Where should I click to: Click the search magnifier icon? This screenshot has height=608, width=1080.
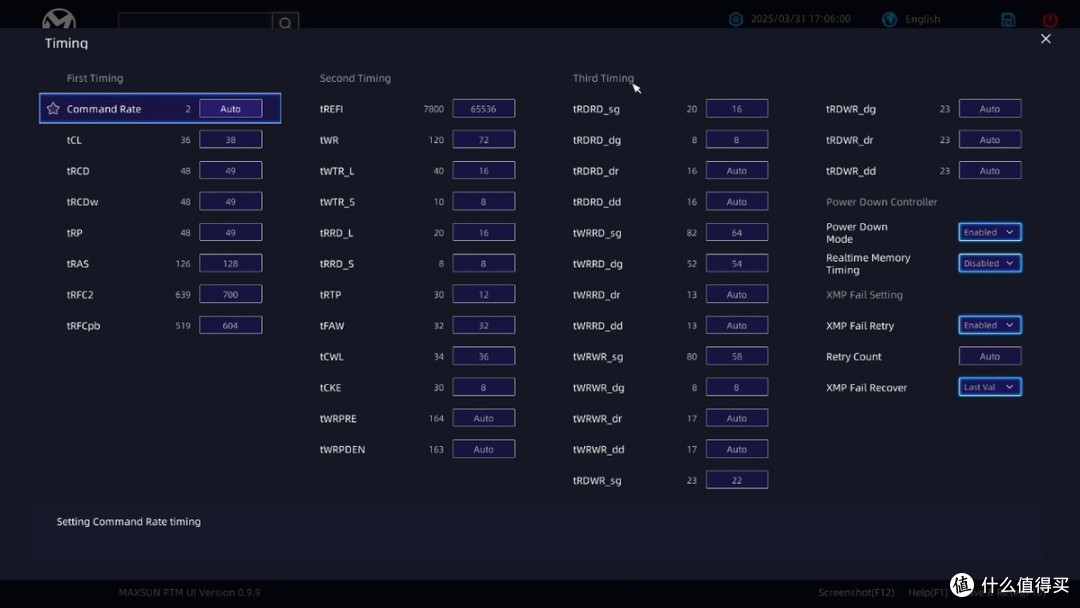click(x=285, y=23)
